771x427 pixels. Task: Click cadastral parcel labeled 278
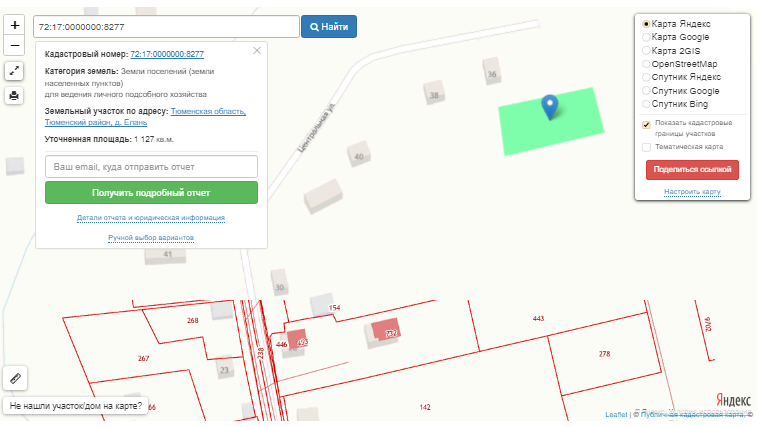(604, 354)
